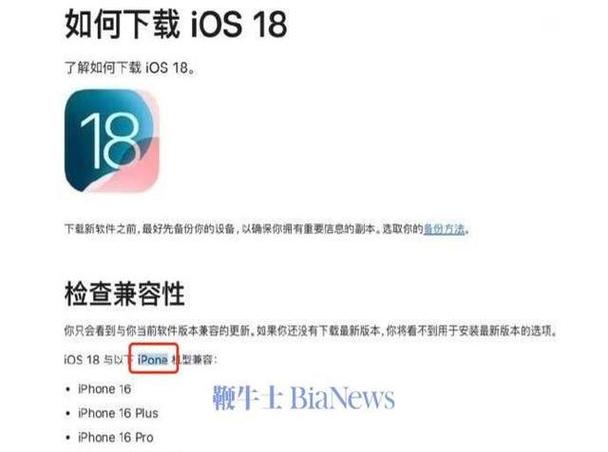The height and width of the screenshot is (452, 608).
Task: Select the iPhone 16 list item
Action: (x=104, y=389)
